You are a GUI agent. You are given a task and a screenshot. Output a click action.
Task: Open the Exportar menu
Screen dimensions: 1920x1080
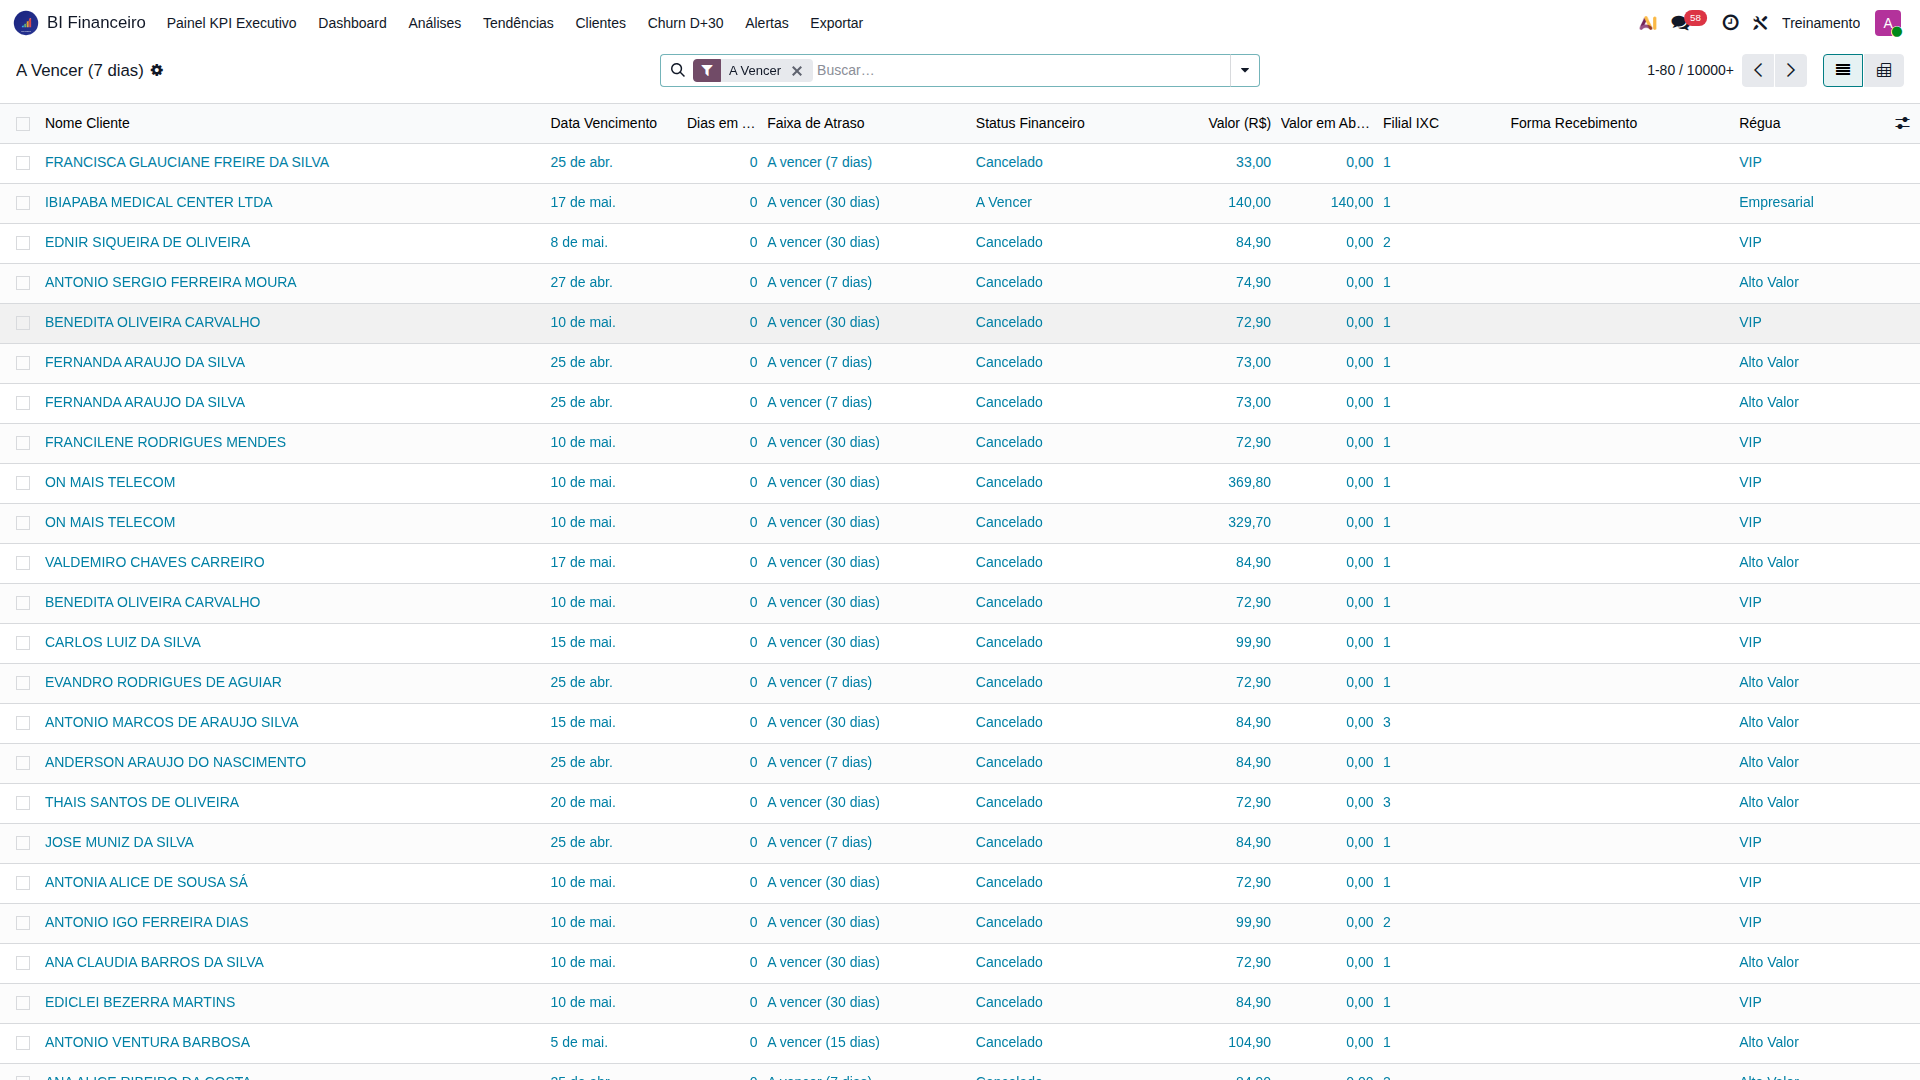836,23
